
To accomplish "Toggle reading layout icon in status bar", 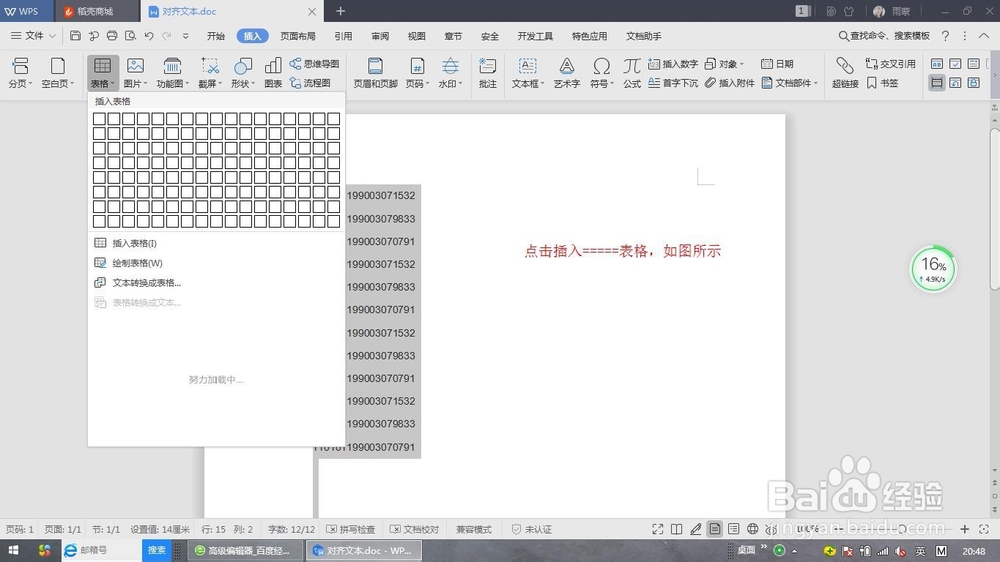I will click(677, 529).
